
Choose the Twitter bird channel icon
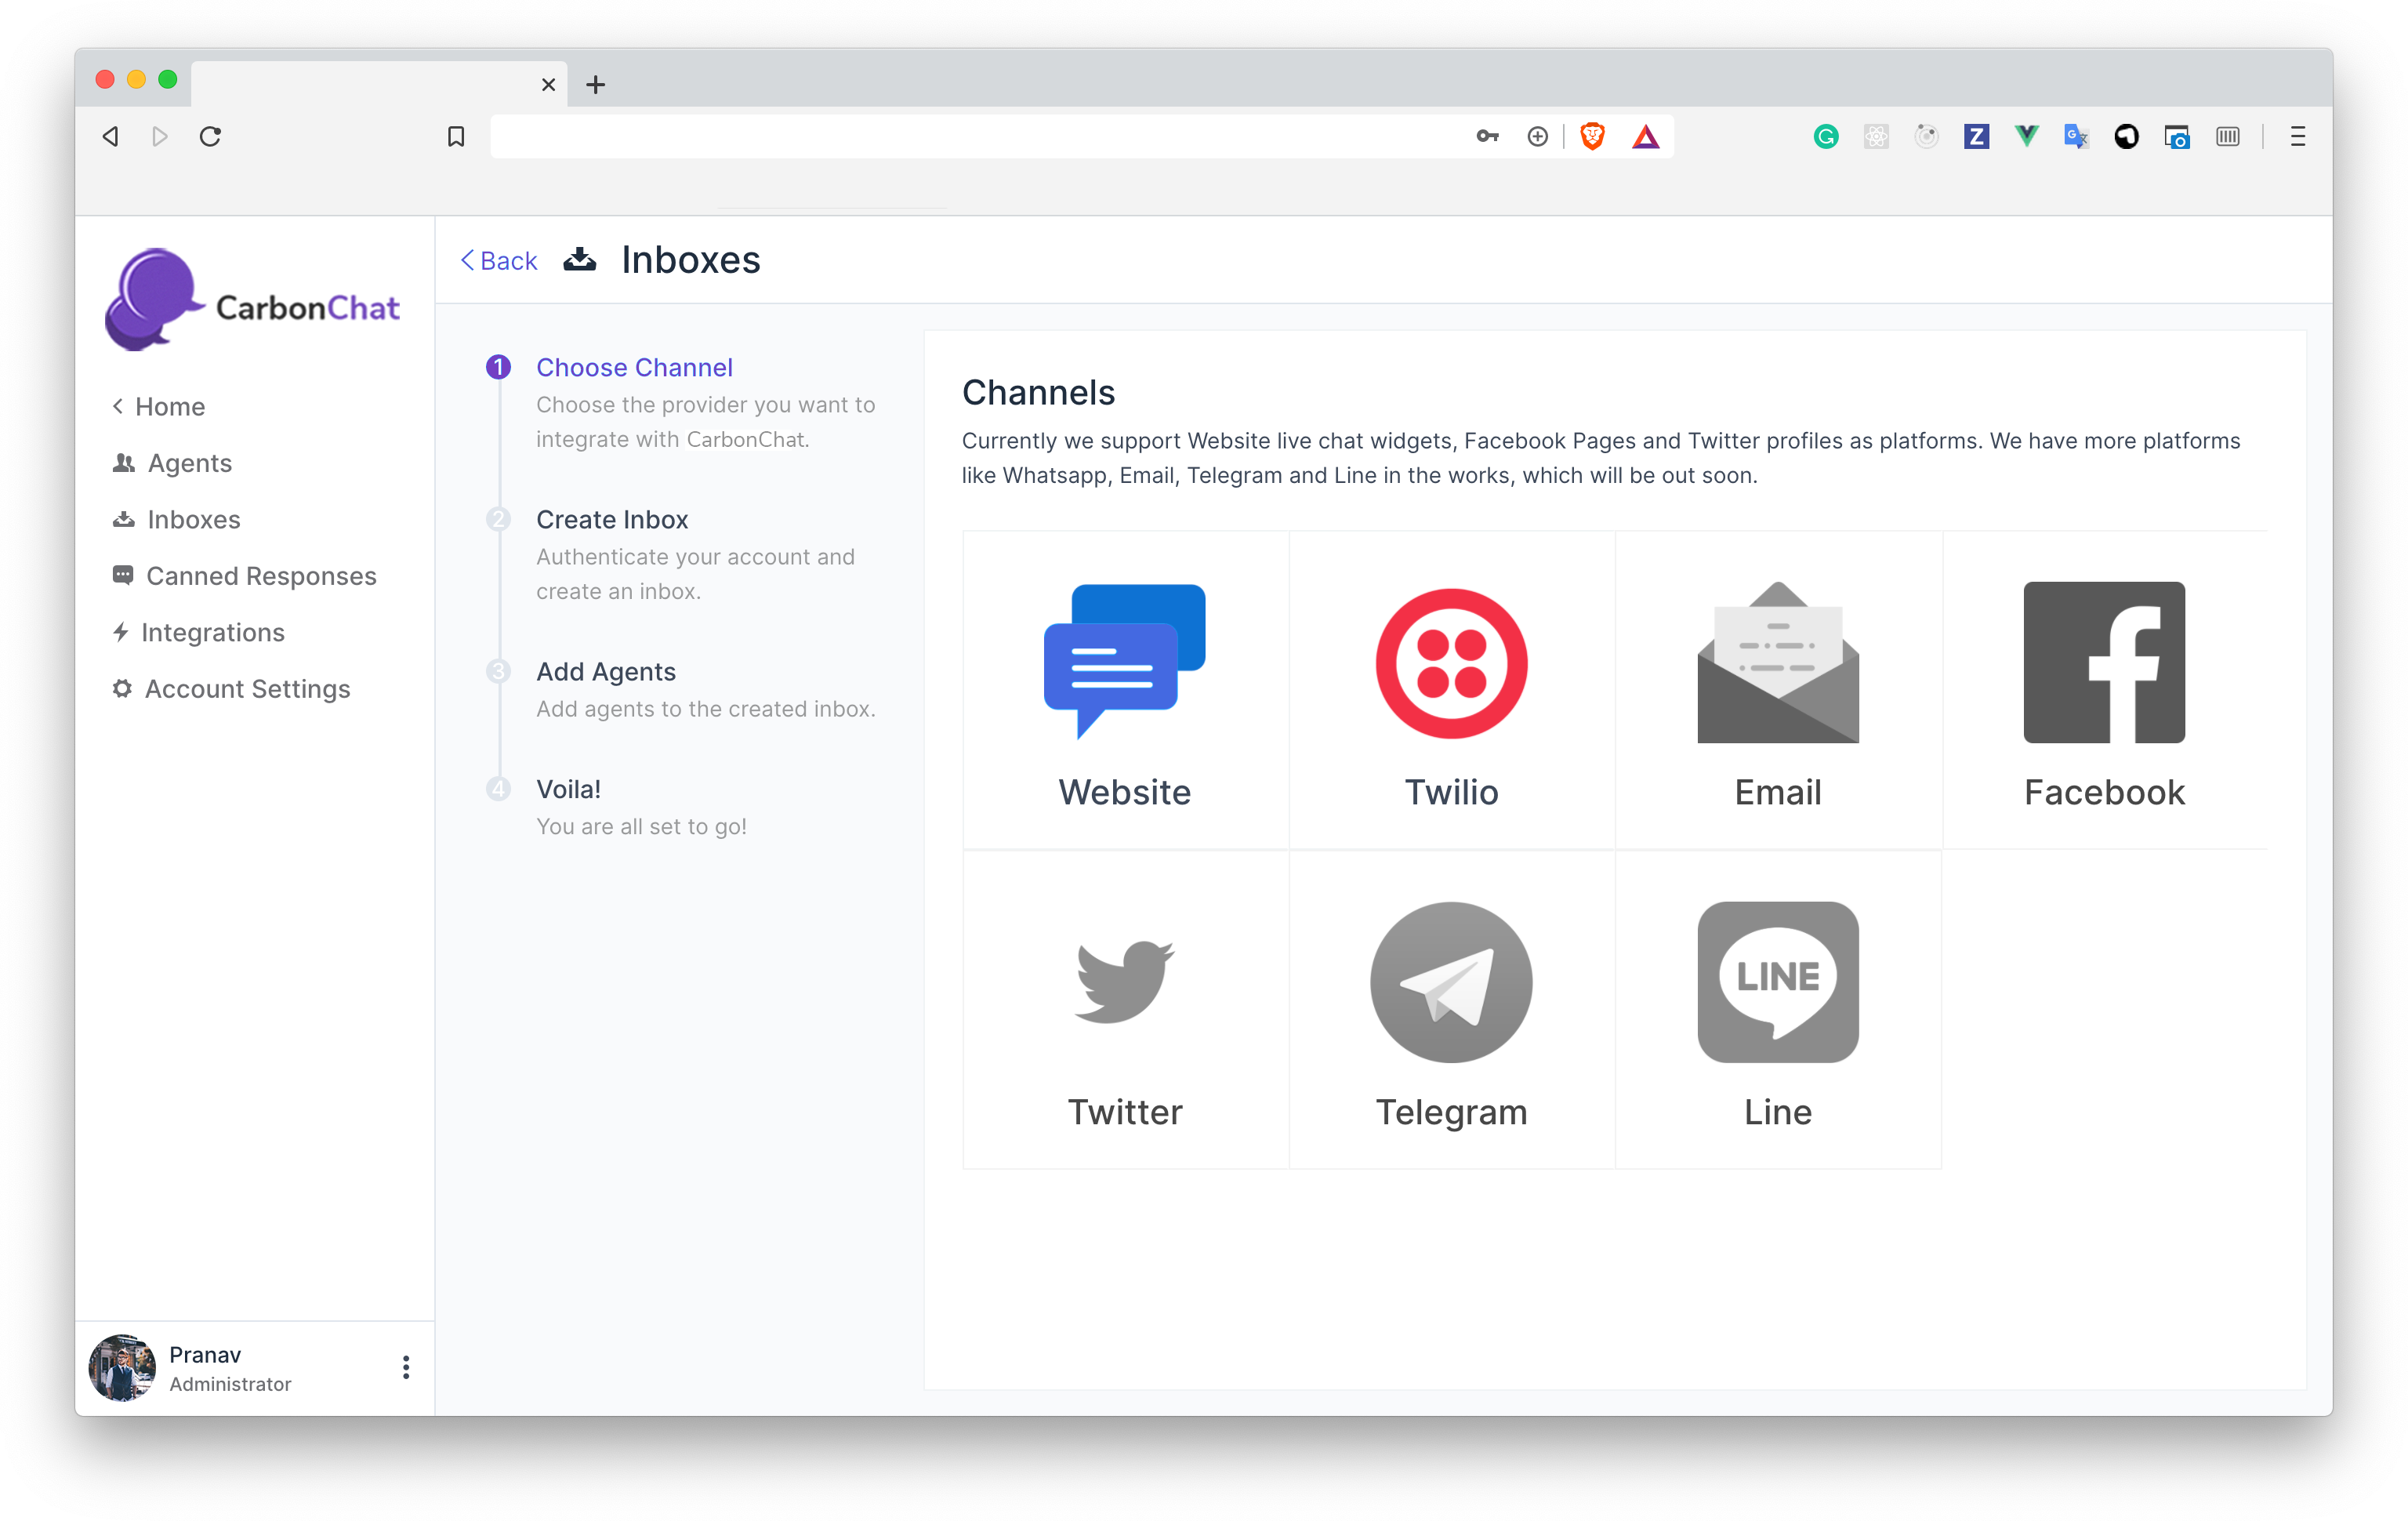1124,981
